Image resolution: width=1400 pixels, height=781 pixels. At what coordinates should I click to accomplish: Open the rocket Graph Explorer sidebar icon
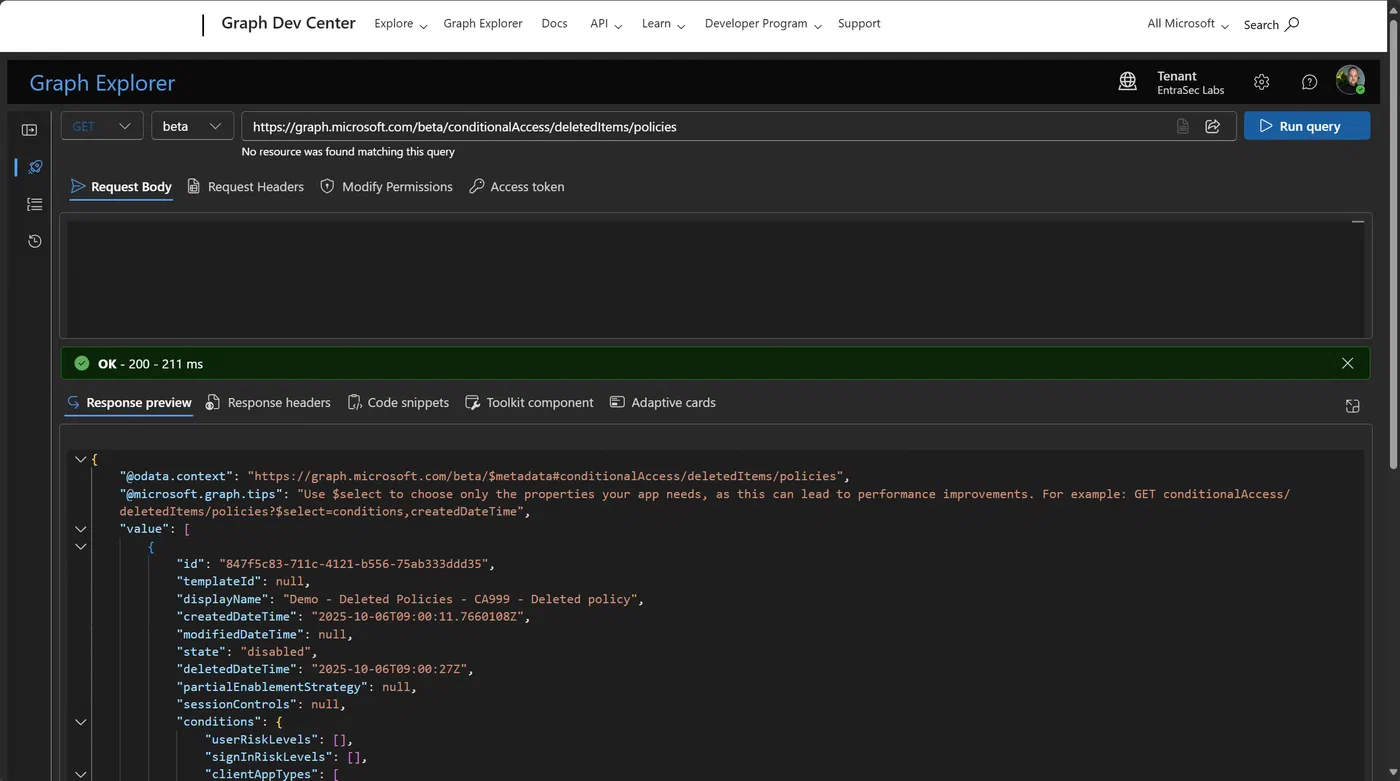click(35, 167)
